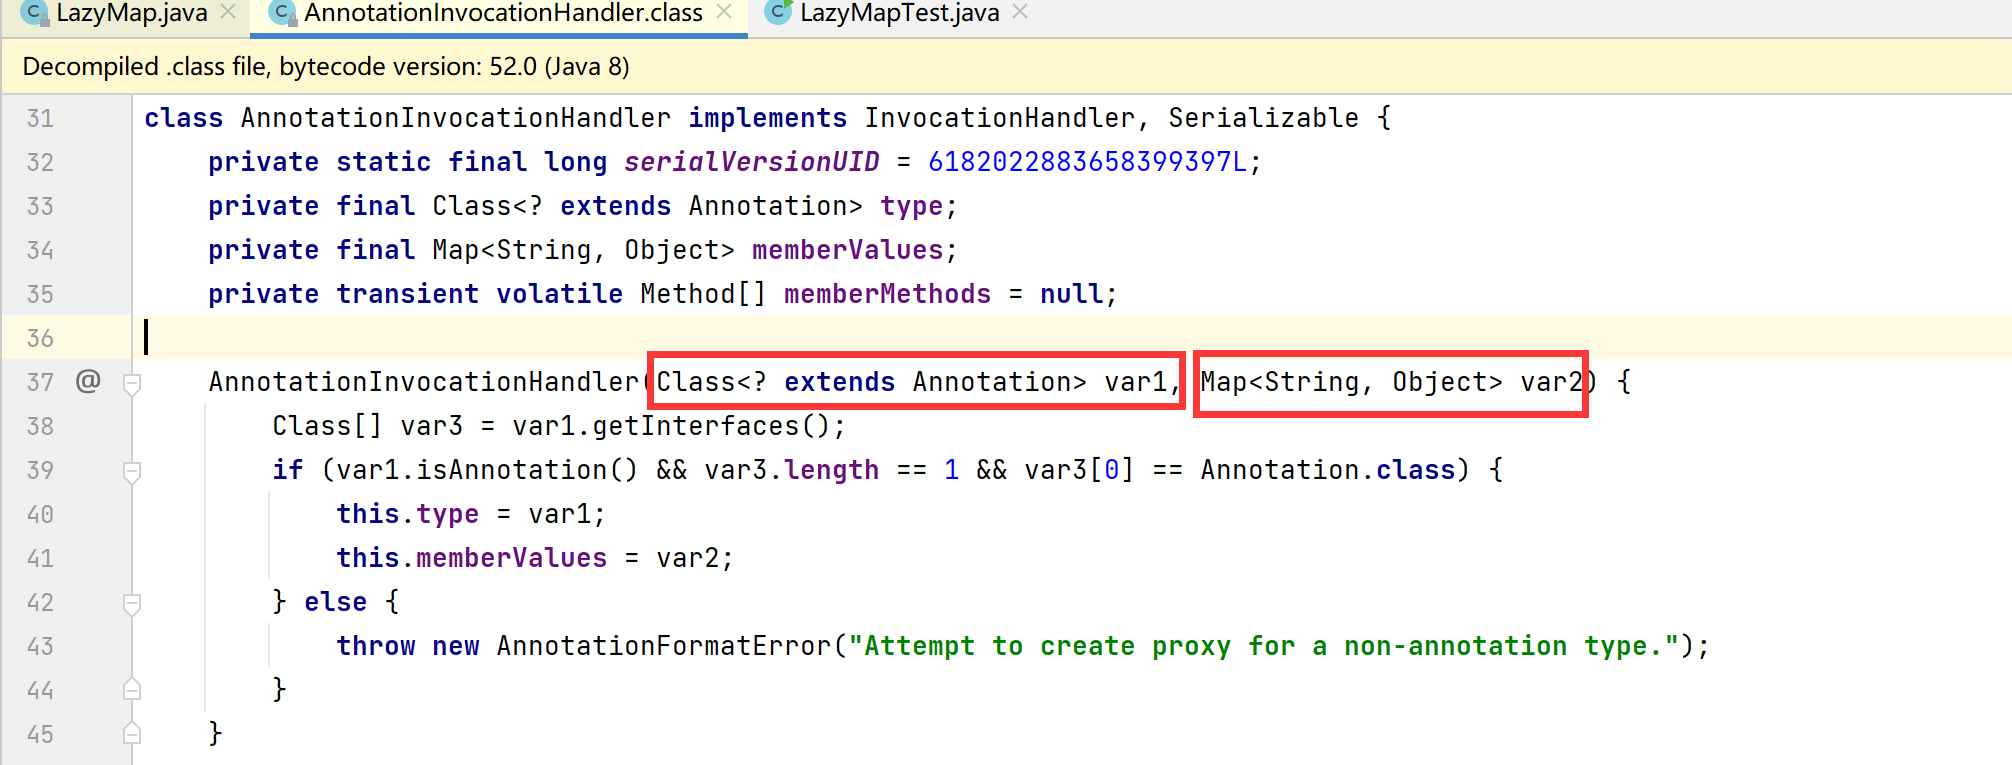Click the serialVersionUID field name
The image size is (2012, 765).
[x=751, y=162]
